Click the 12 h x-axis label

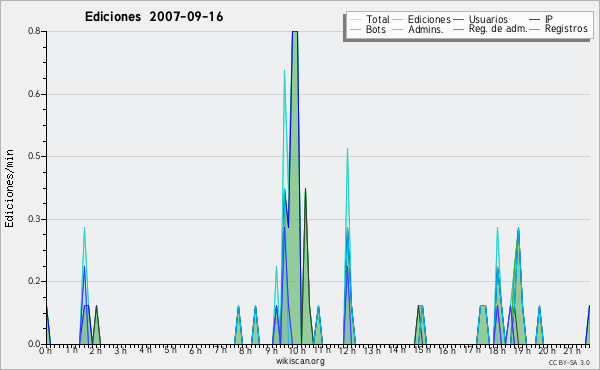[348, 350]
